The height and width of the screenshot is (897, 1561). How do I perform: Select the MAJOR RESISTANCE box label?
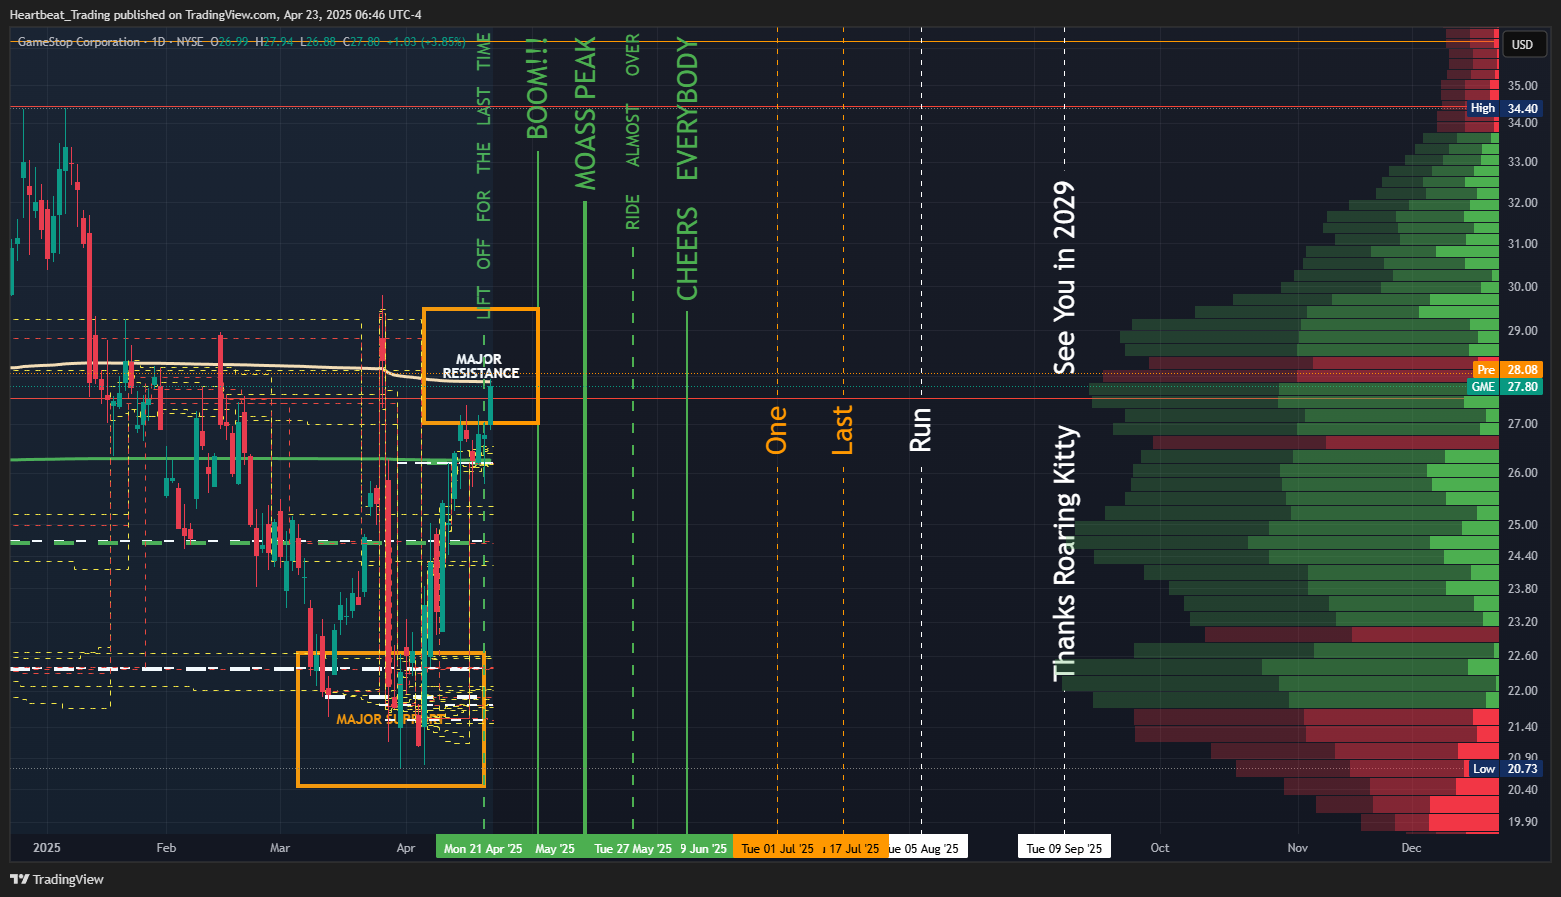(481, 366)
